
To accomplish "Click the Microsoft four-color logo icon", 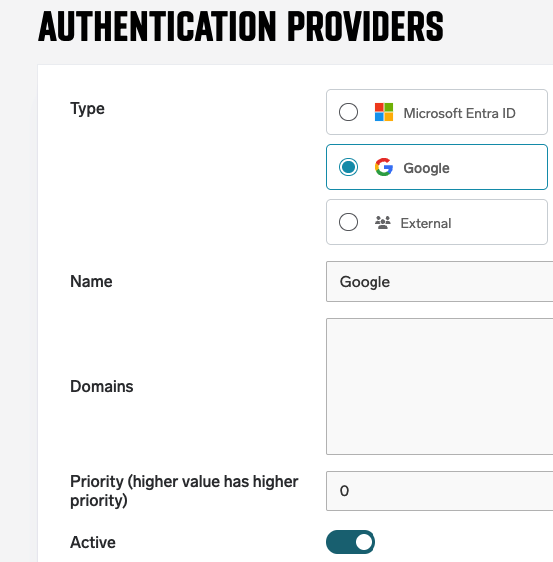I will coord(384,112).
